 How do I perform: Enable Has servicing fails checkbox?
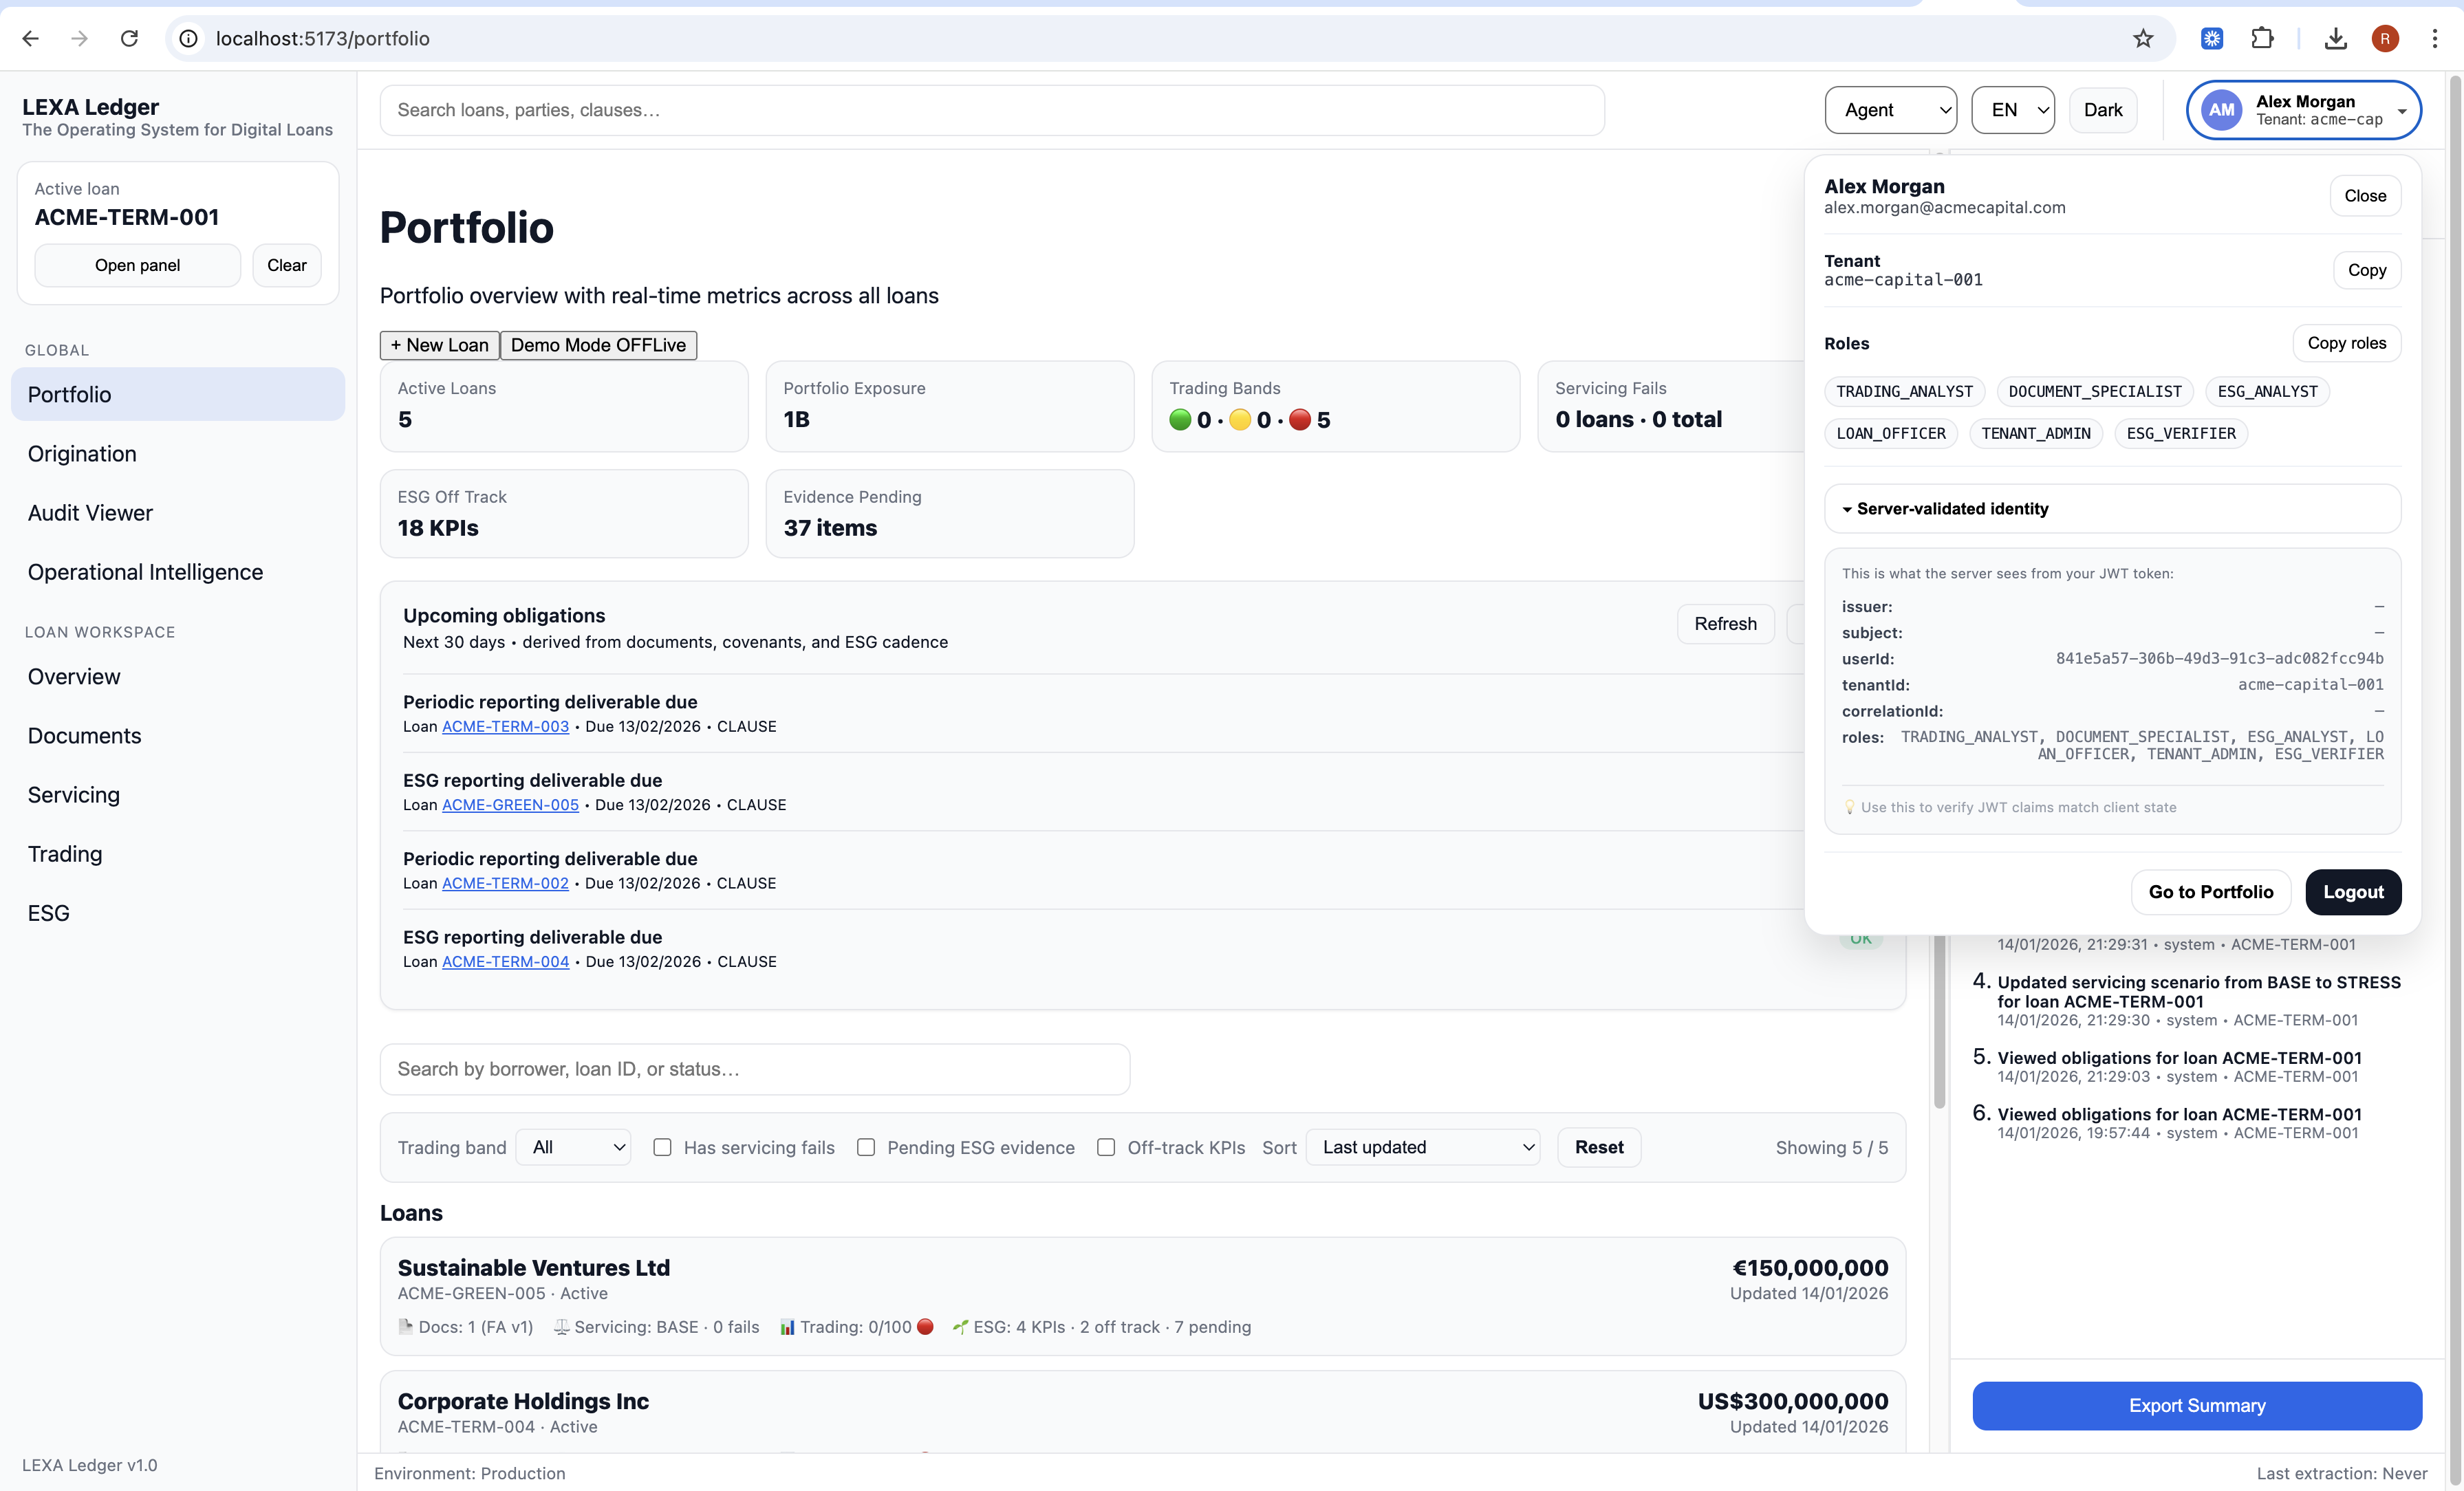[x=662, y=1147]
